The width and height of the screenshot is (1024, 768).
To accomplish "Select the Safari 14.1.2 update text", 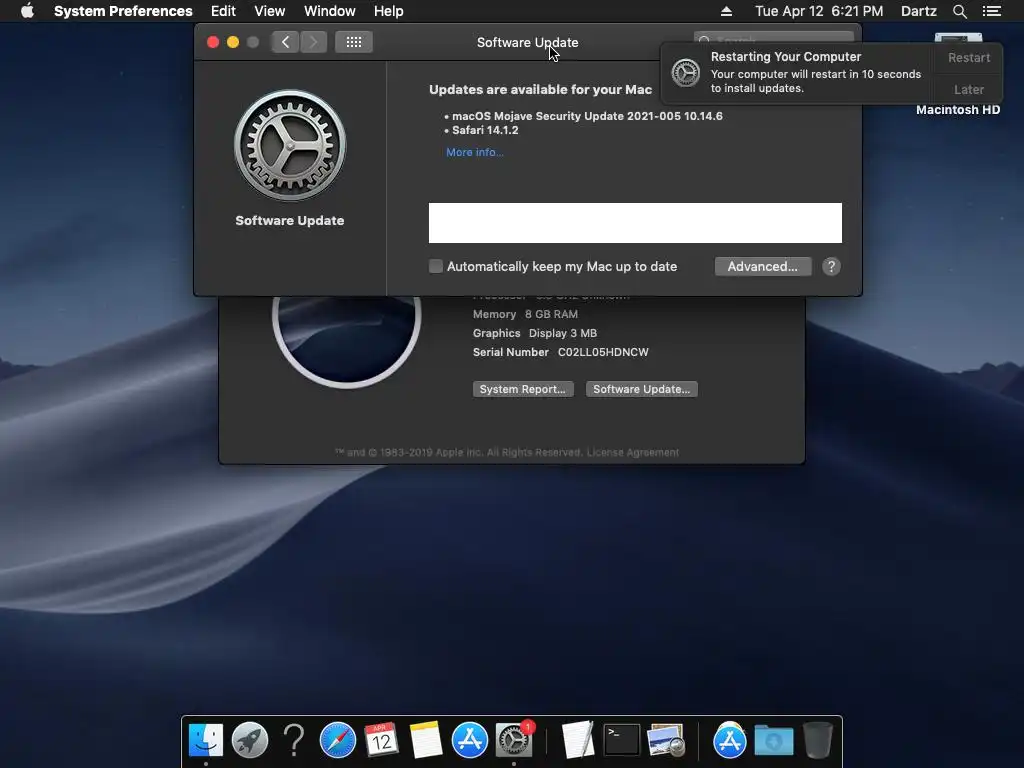I will point(485,130).
